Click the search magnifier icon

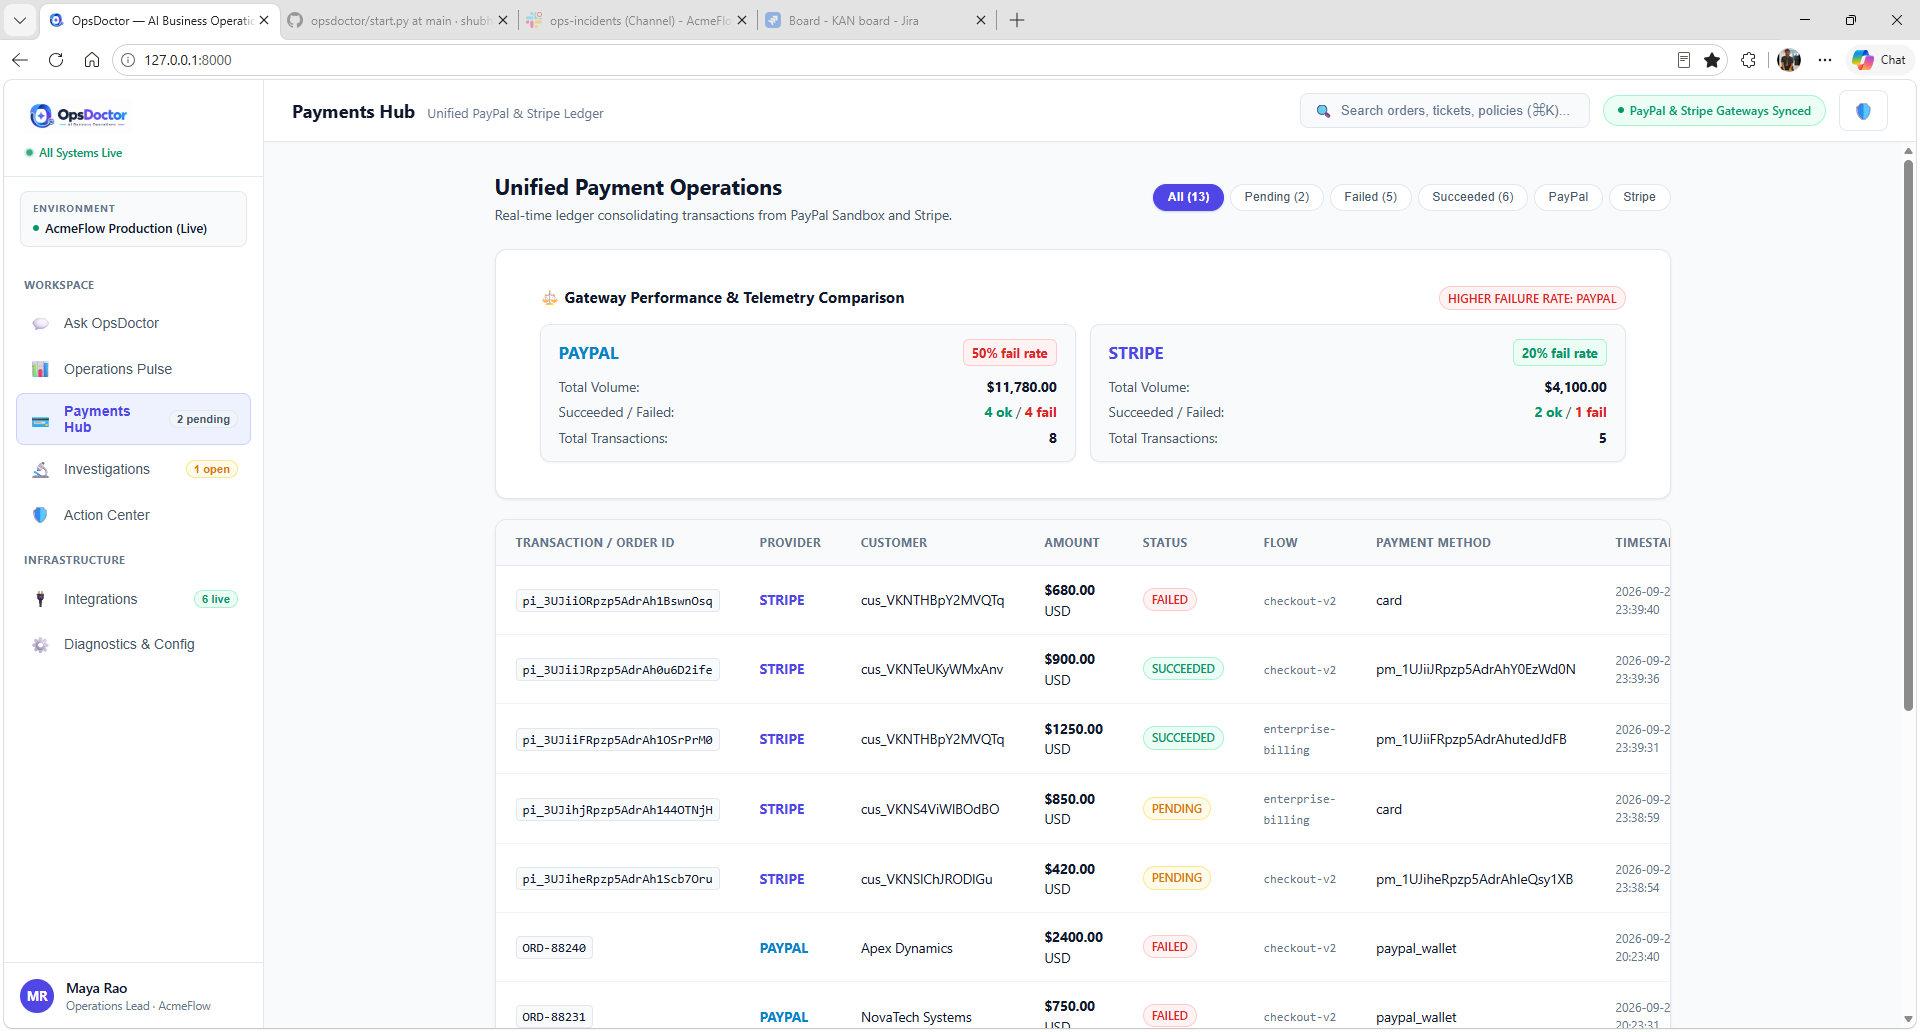[1323, 111]
